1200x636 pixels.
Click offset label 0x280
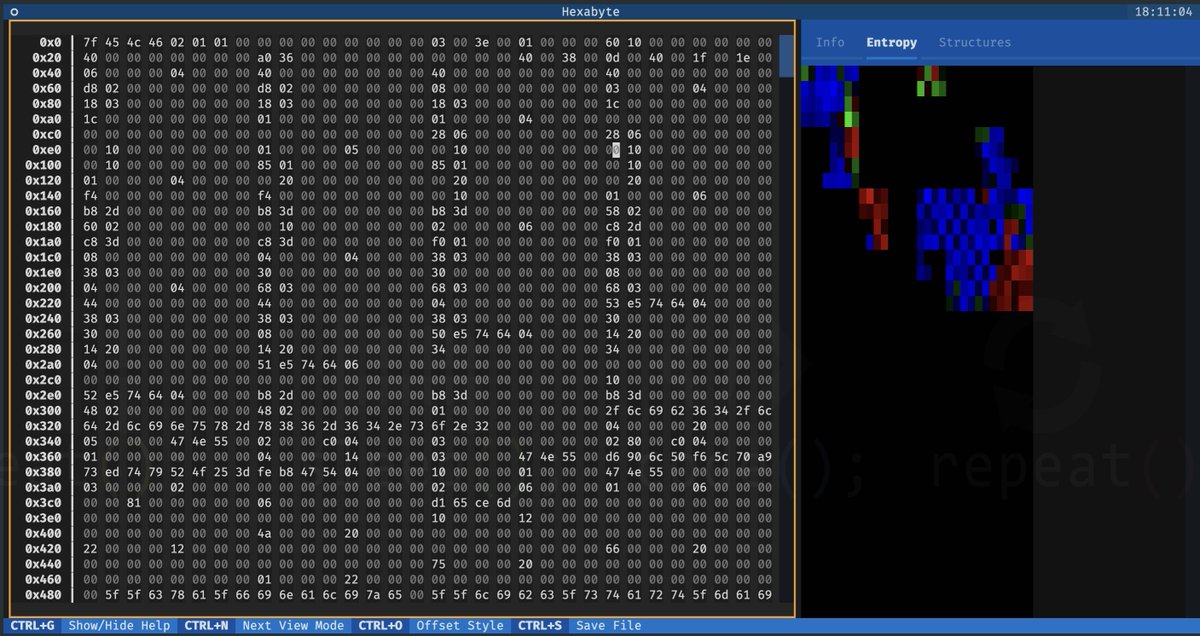[43, 349]
